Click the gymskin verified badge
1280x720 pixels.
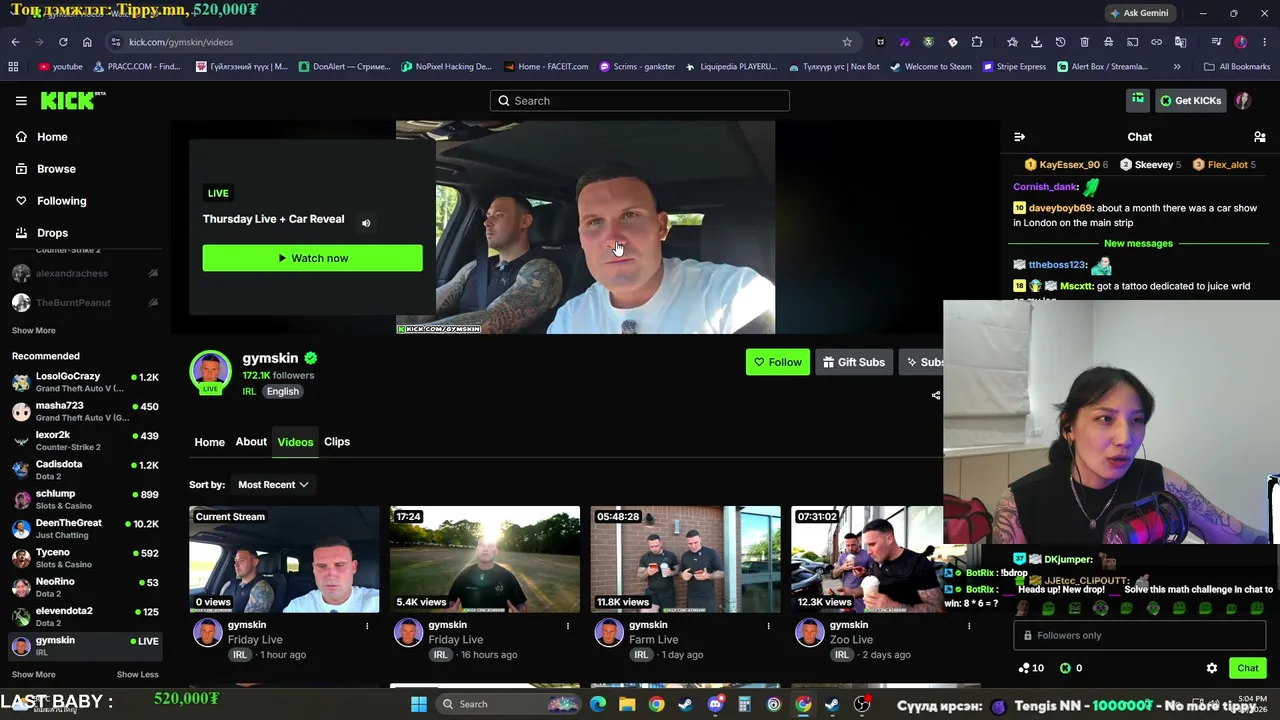[x=311, y=358]
